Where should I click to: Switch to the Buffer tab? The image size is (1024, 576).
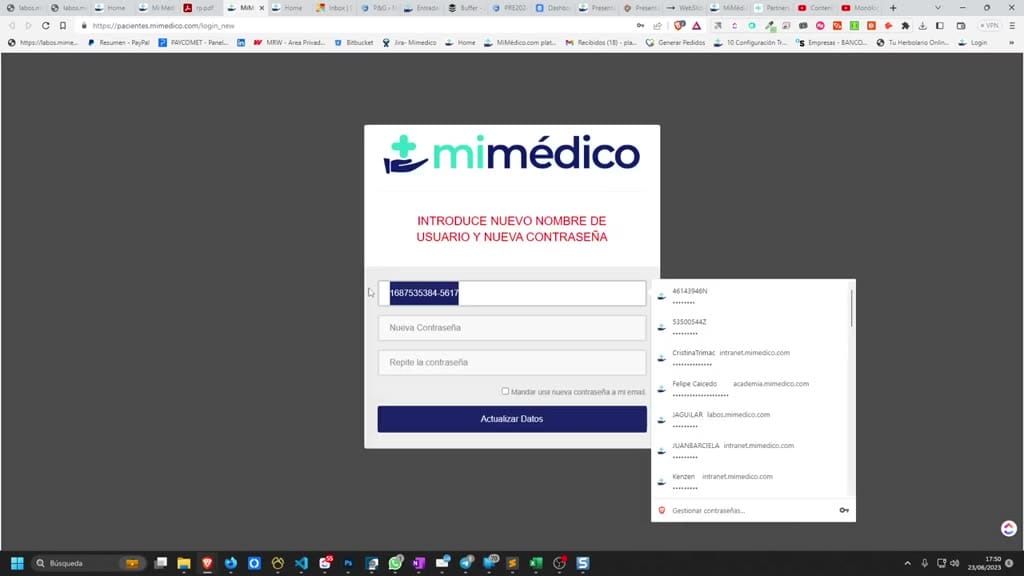pos(464,8)
